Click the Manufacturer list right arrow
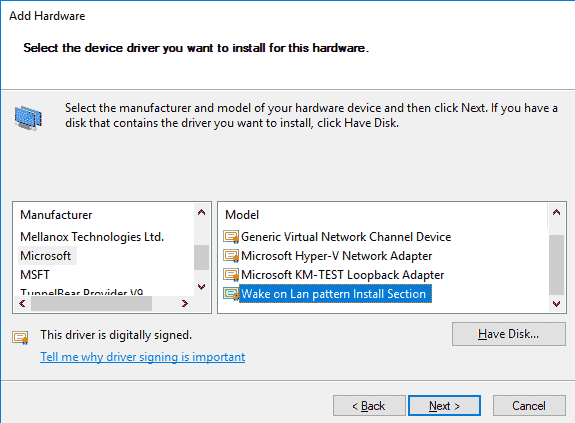The width and height of the screenshot is (575, 423). [x=185, y=304]
